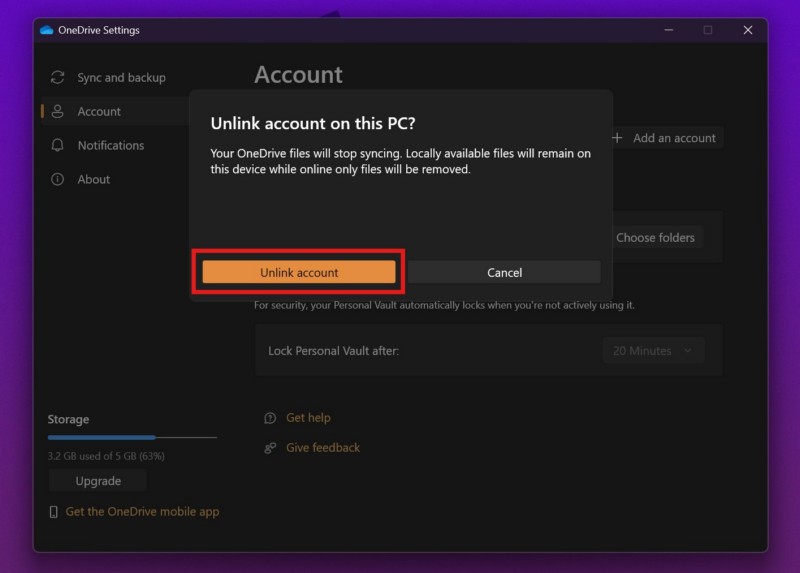Screen dimensions: 800x573
Task: Go to the About section
Action: tap(94, 179)
